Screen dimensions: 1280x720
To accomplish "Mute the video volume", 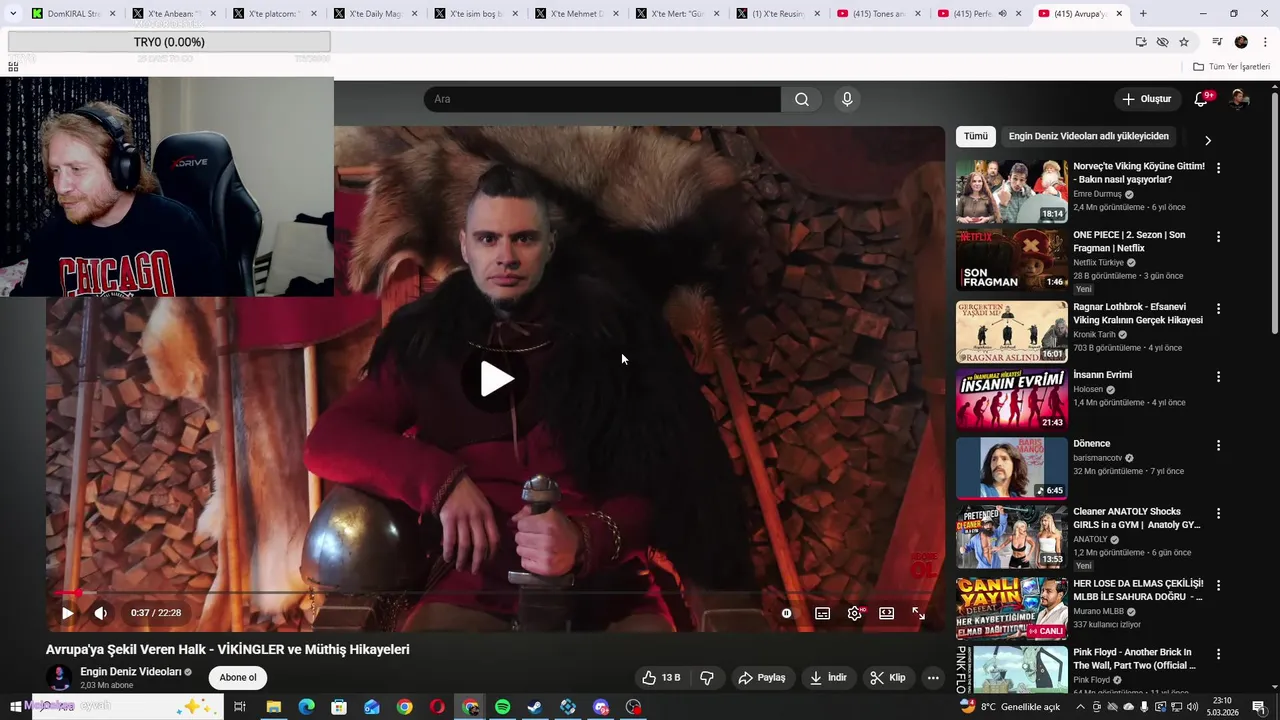I will tap(100, 613).
